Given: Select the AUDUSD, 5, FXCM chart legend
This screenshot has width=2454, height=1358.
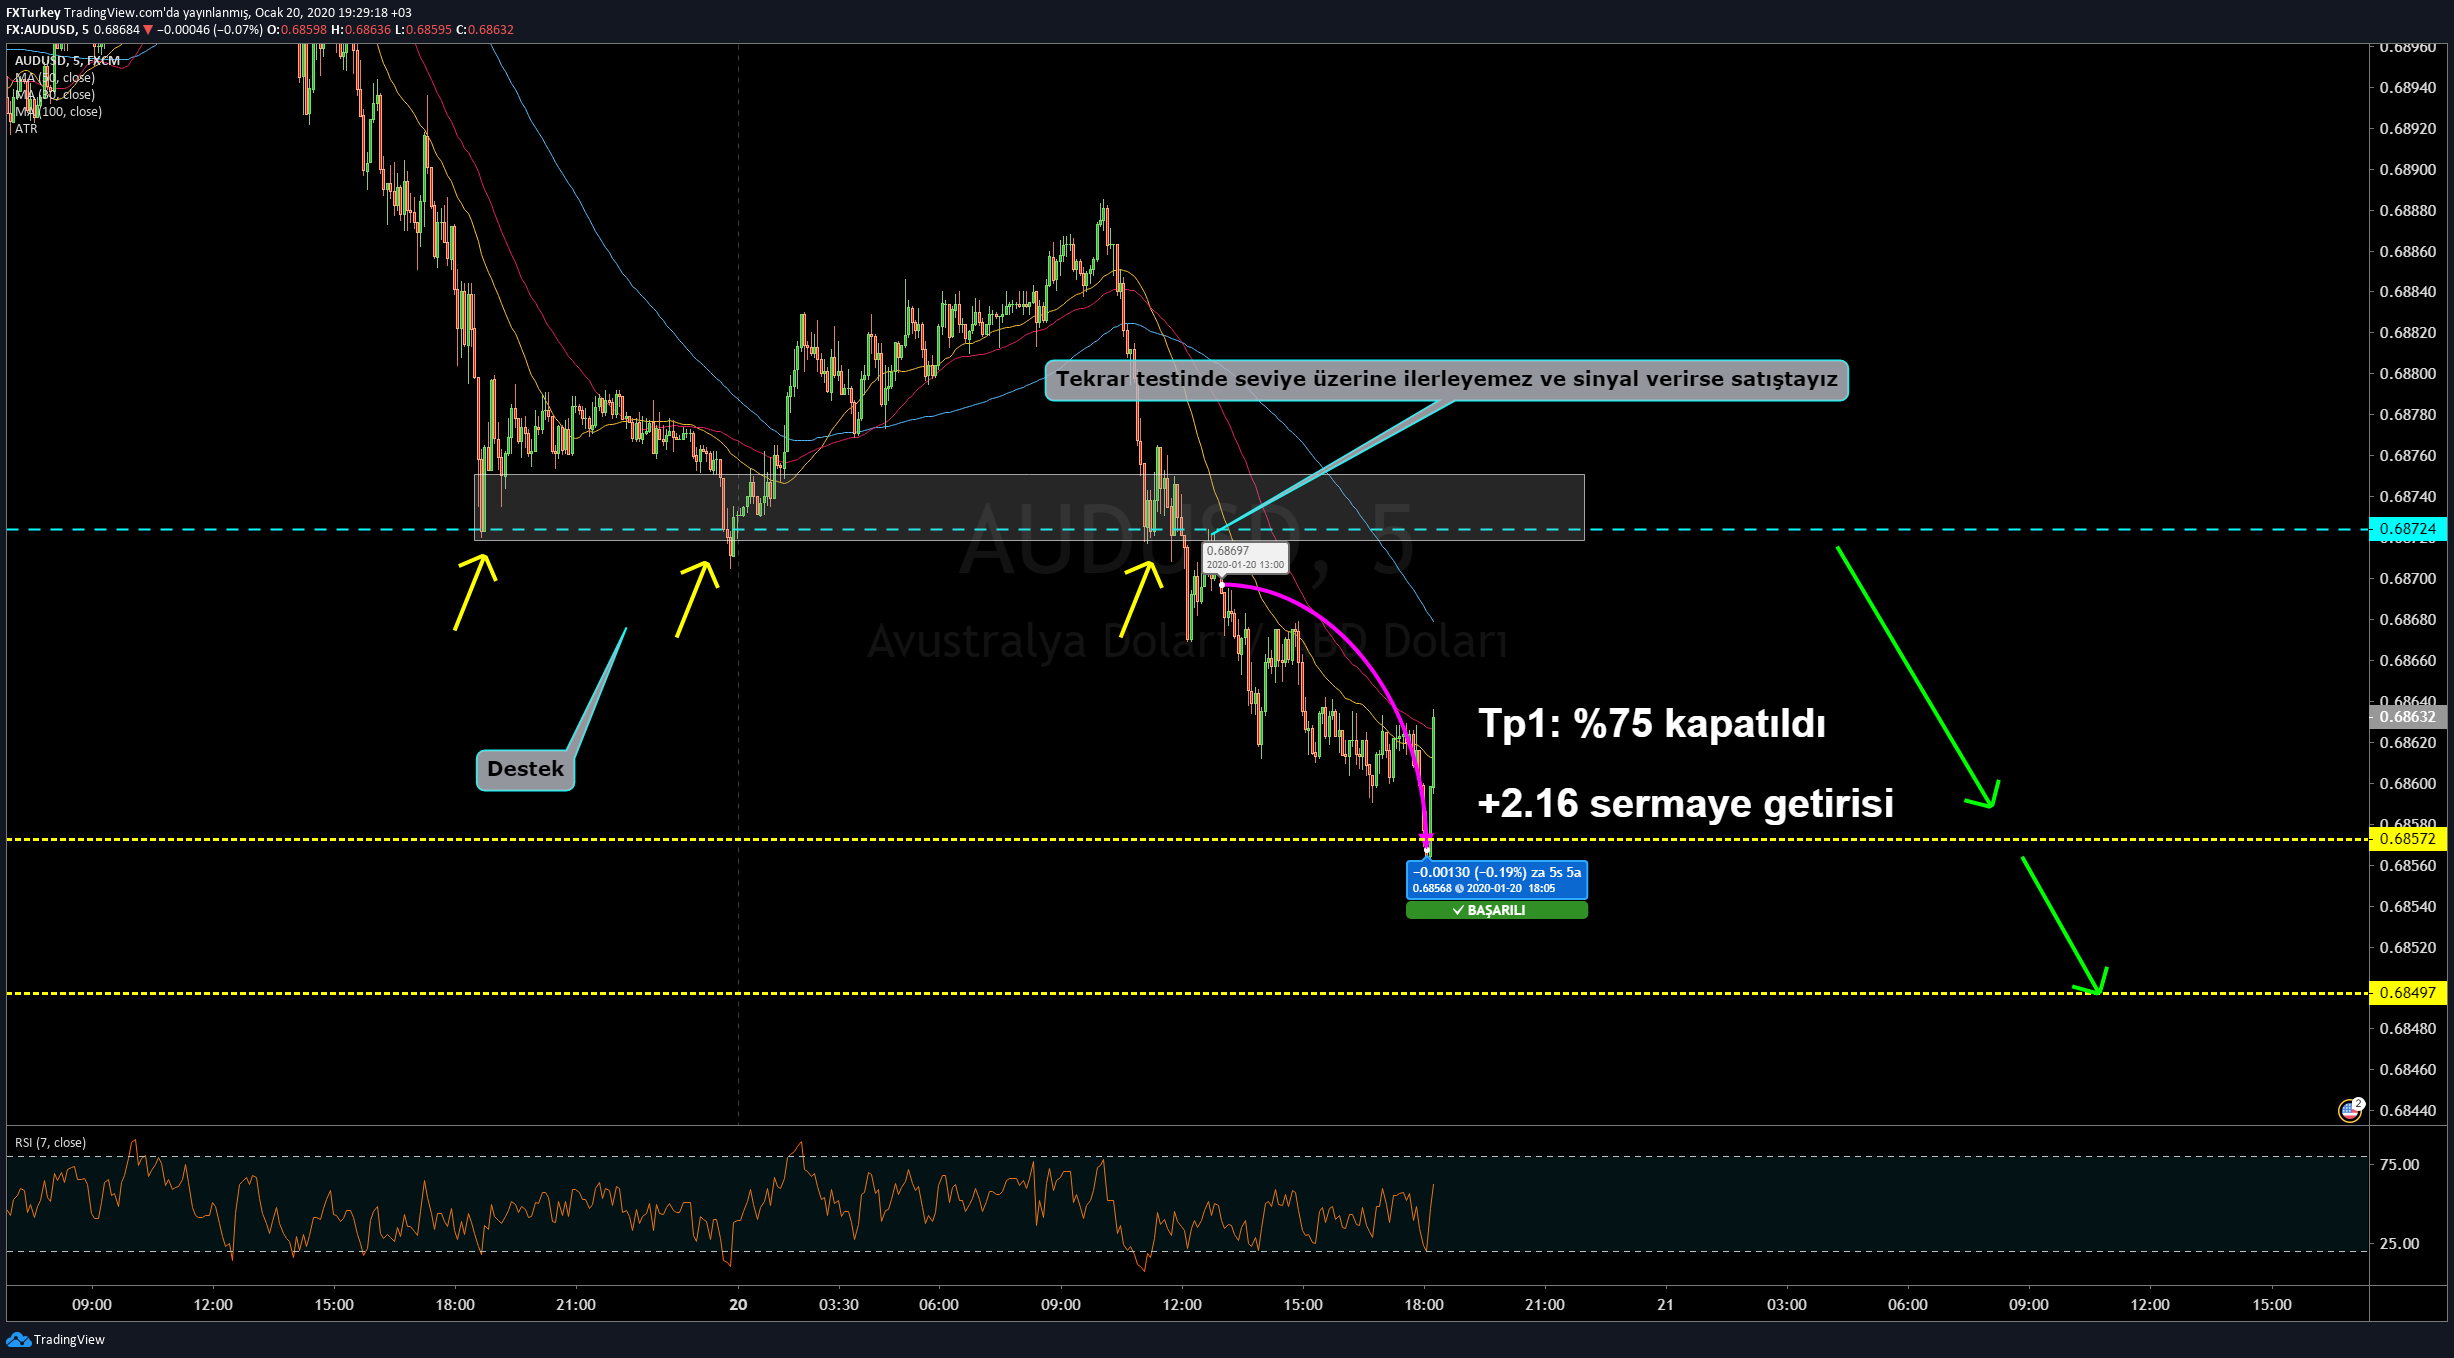Looking at the screenshot, I should pyautogui.click(x=67, y=61).
